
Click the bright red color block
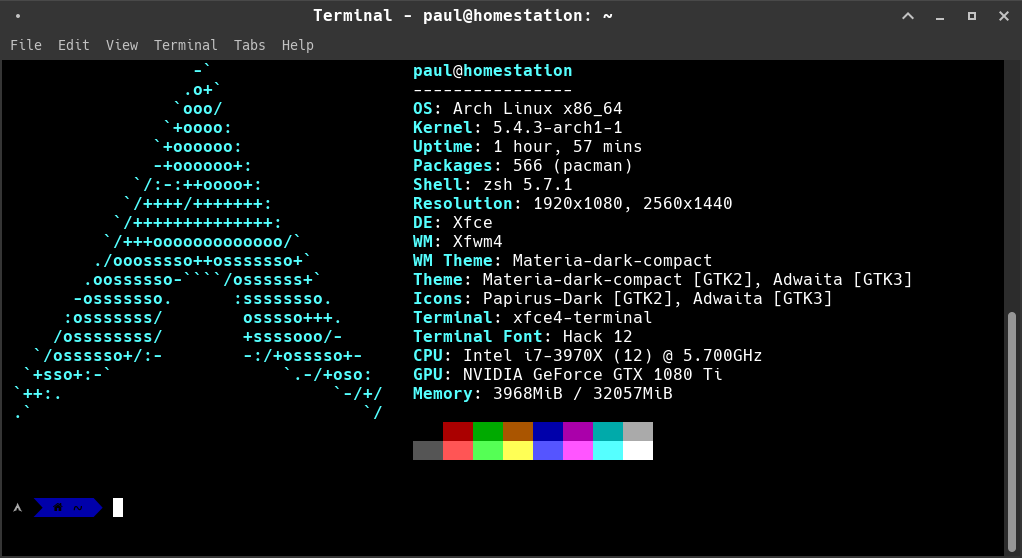click(x=458, y=450)
